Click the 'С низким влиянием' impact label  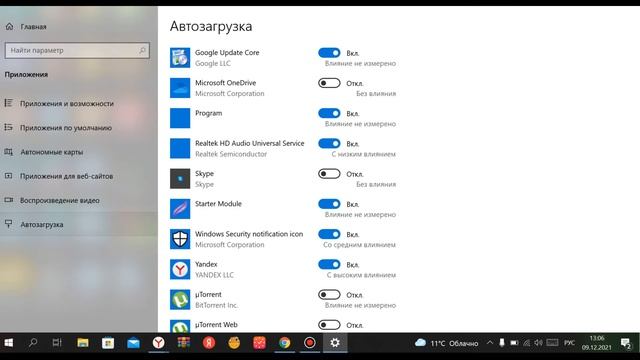point(363,154)
